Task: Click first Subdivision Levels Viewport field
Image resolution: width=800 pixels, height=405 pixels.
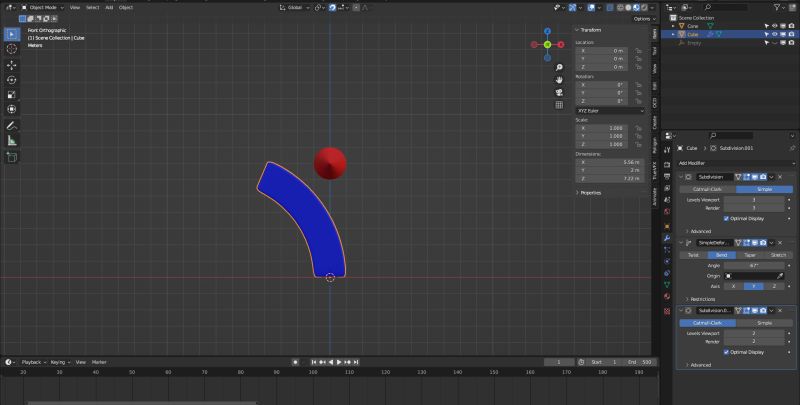Action: coord(754,200)
